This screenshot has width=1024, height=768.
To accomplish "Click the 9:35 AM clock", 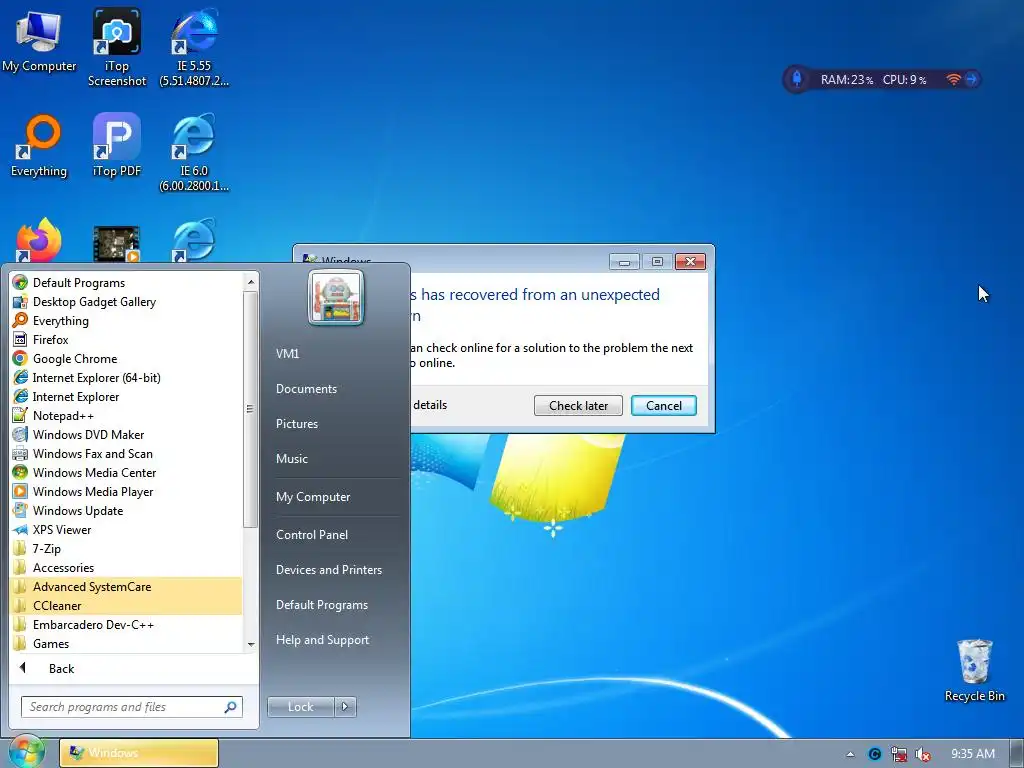I will (x=973, y=754).
